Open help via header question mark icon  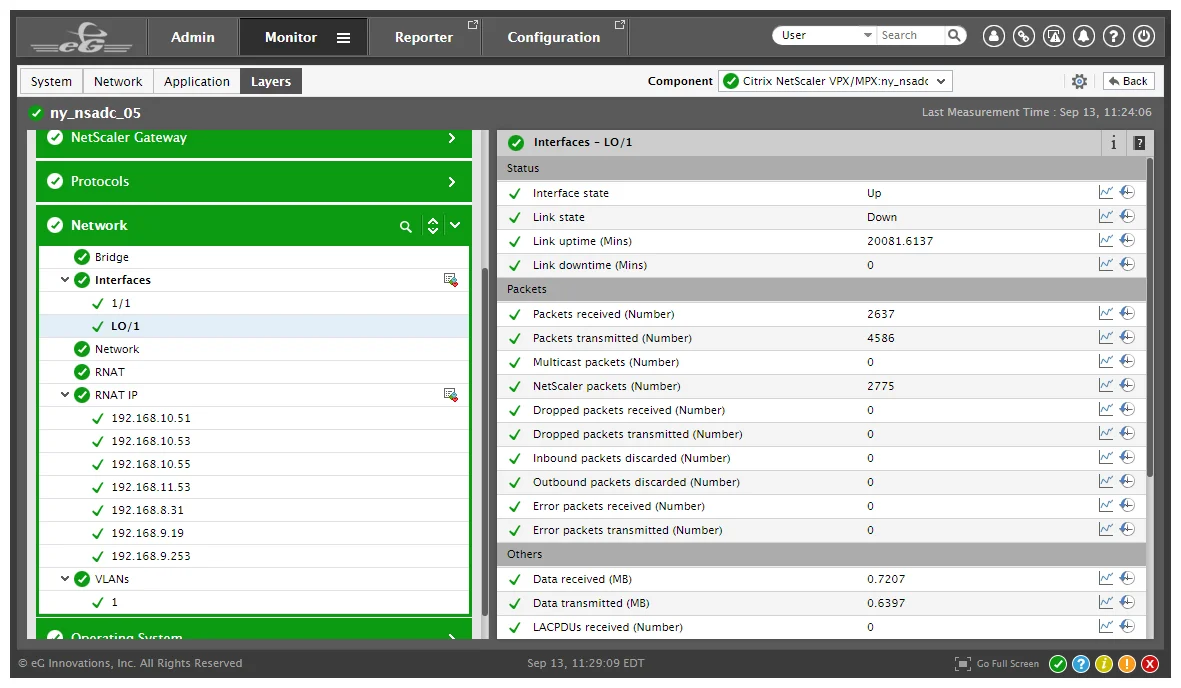coord(1114,35)
